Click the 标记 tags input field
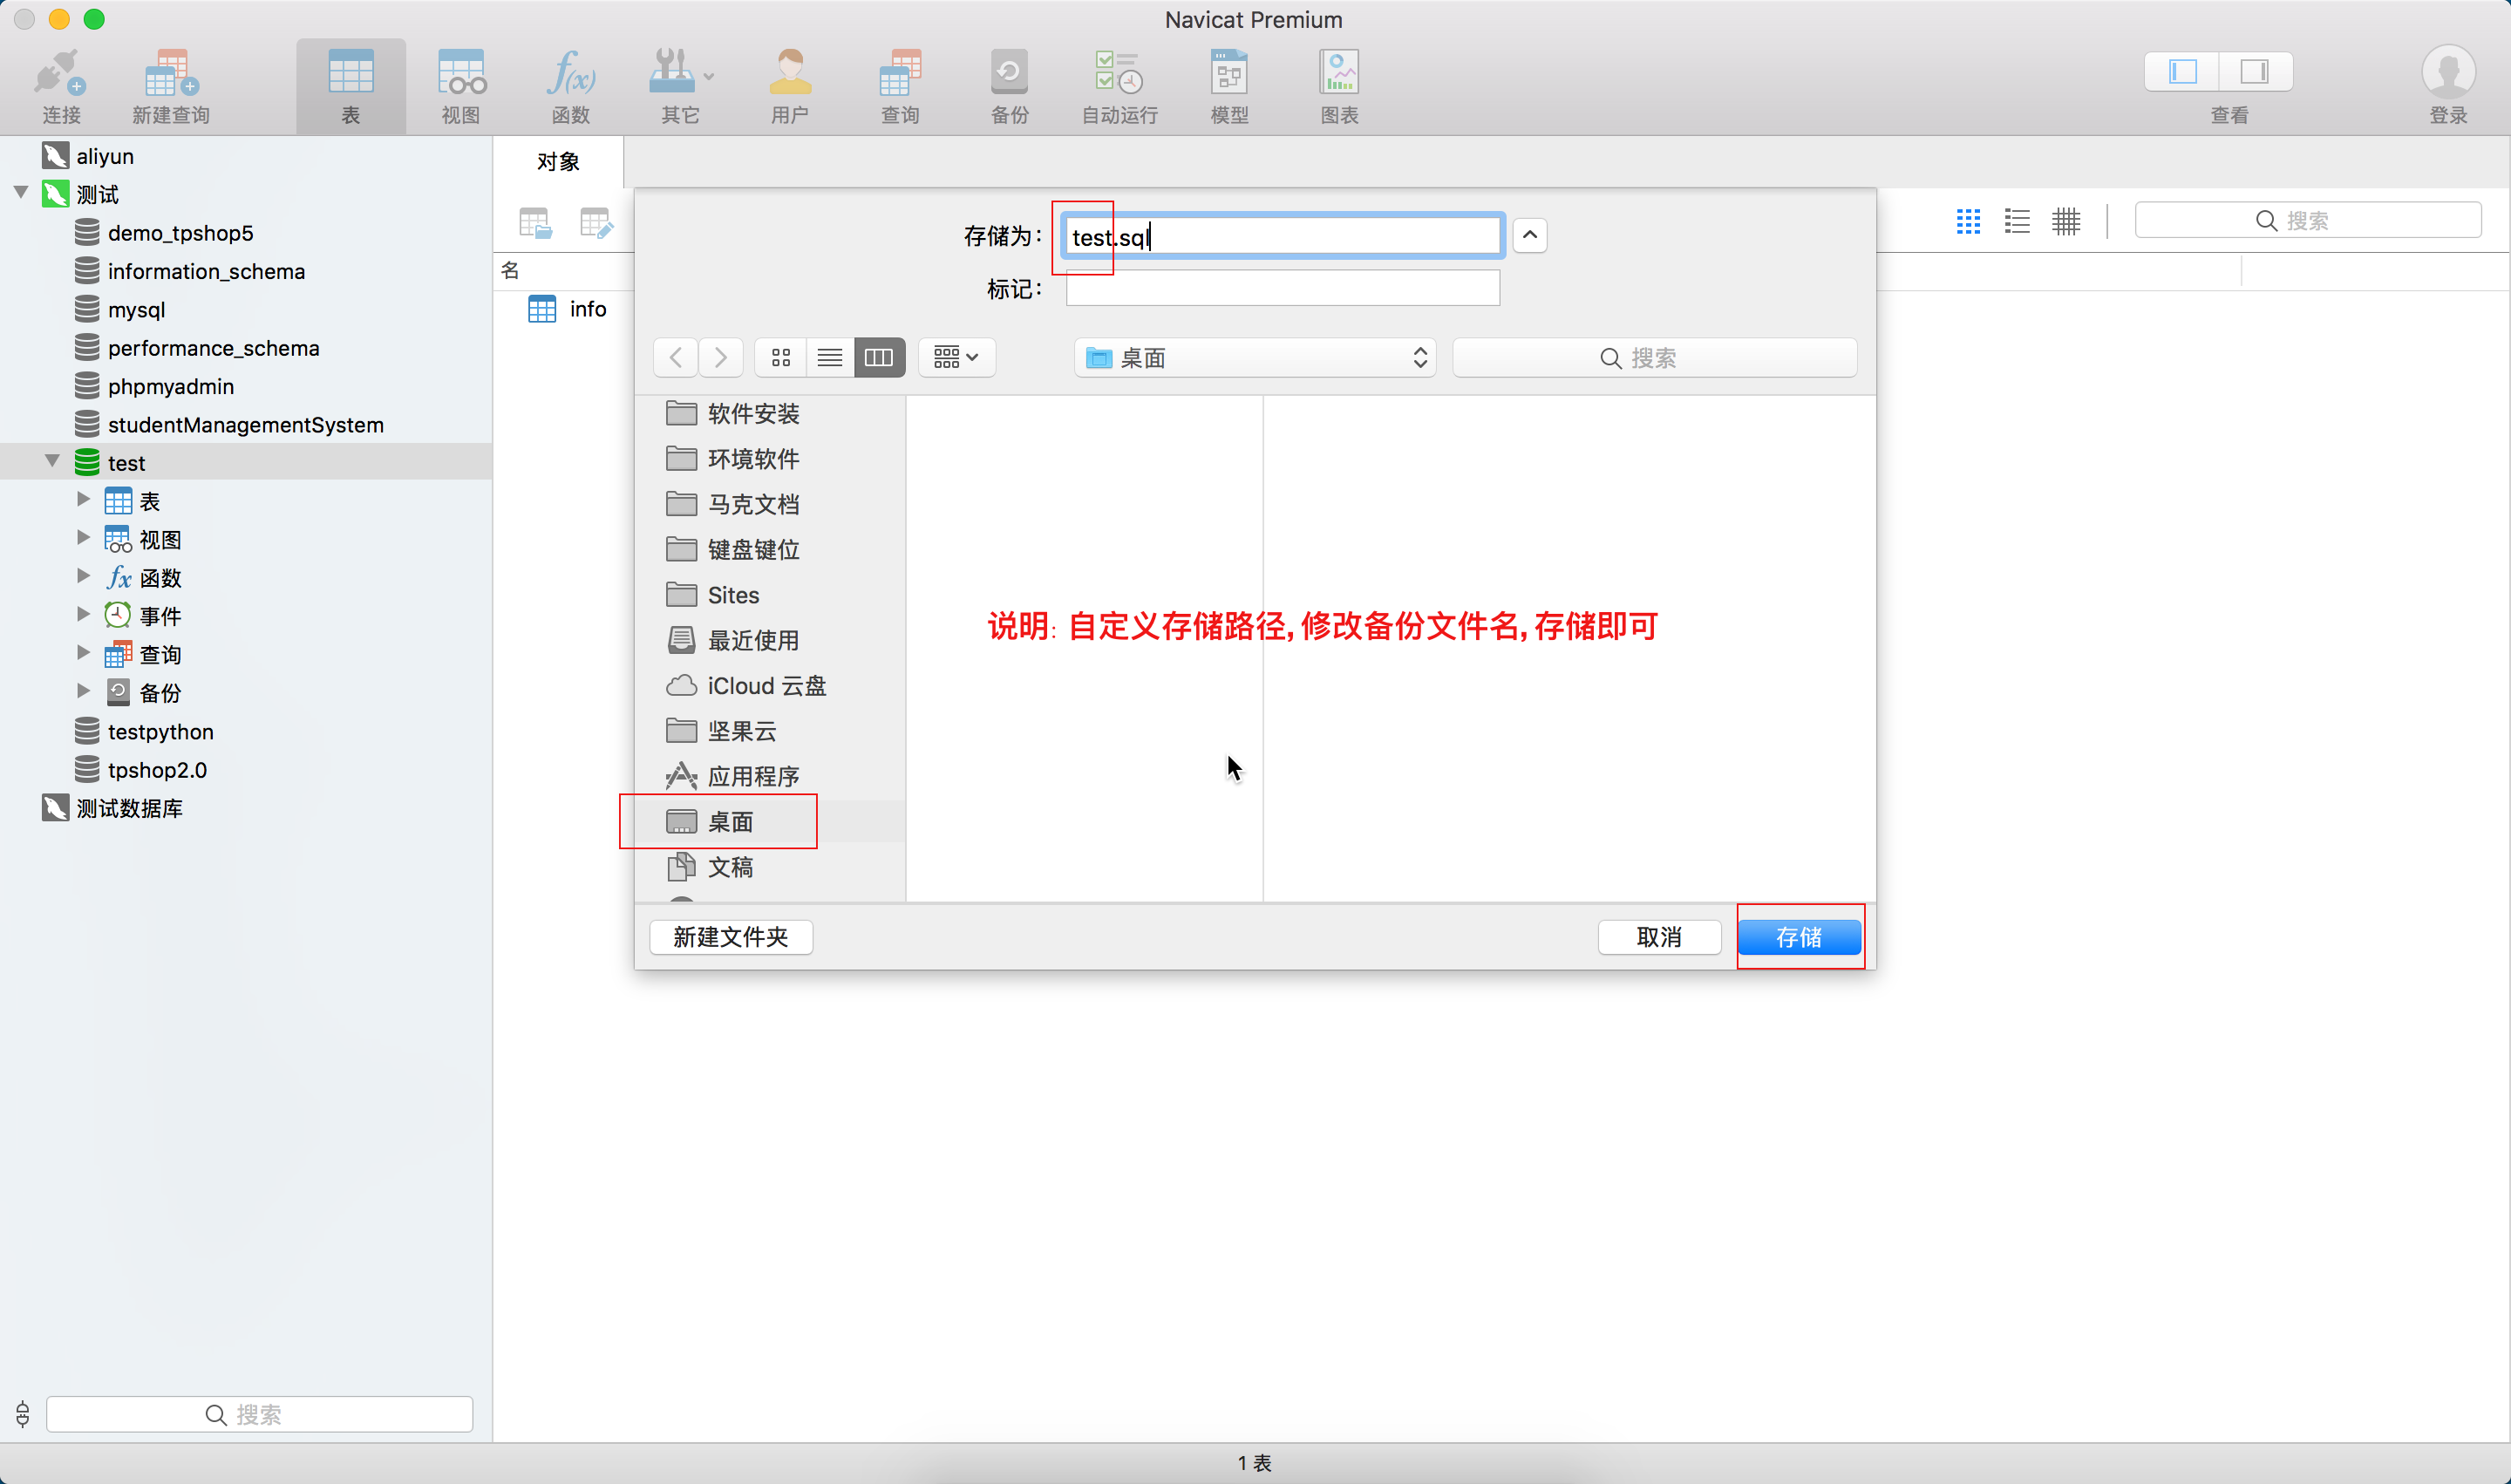Image resolution: width=2511 pixels, height=1484 pixels. coord(1282,289)
